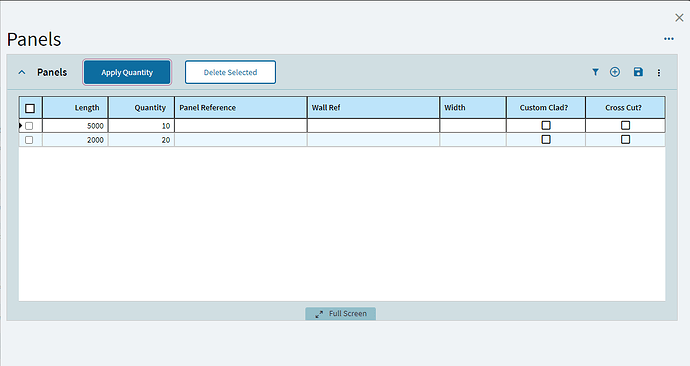
Task: Click the Cross Cut? column header
Action: tap(625, 108)
